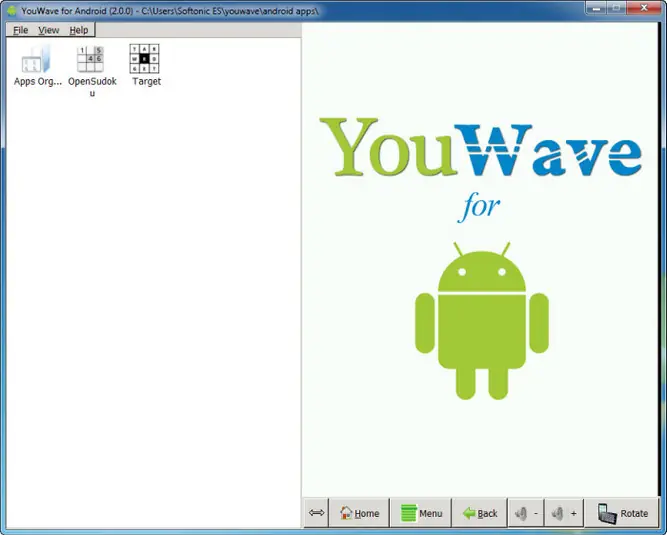Close the YouWave window
The width and height of the screenshot is (667, 535).
pyautogui.click(x=644, y=8)
